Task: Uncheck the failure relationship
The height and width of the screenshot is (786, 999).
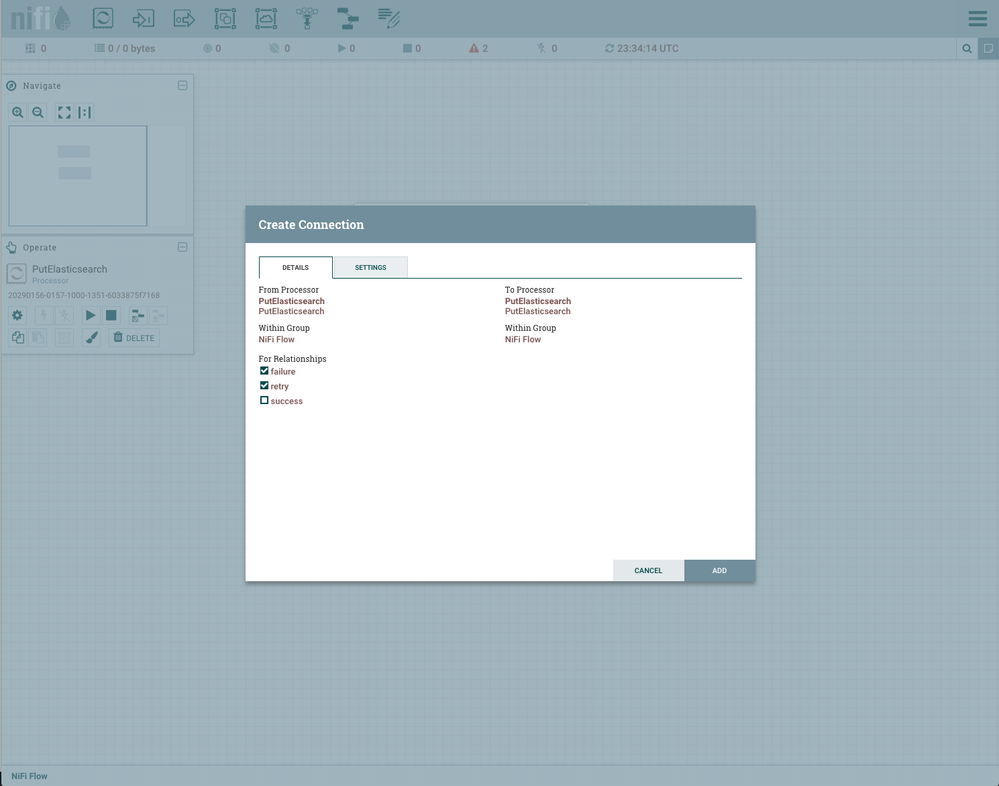Action: click(x=264, y=371)
